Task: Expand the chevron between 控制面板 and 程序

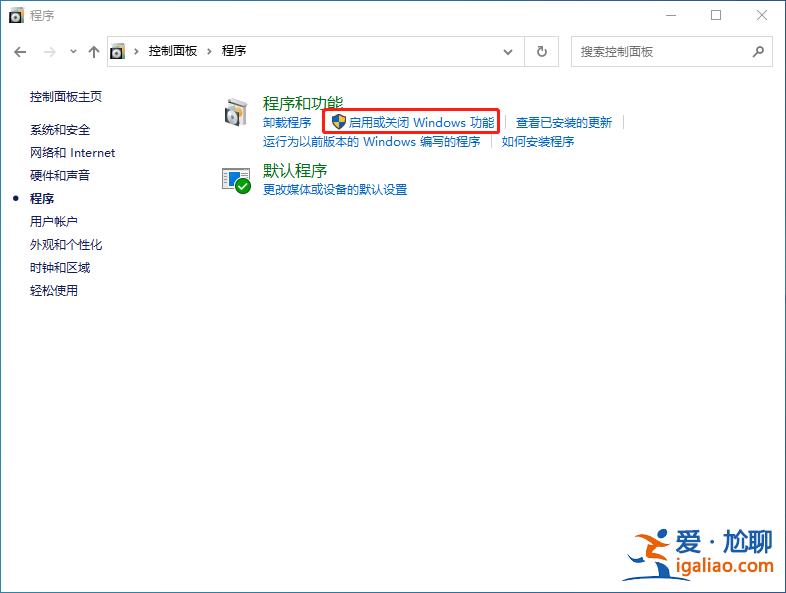Action: (x=210, y=51)
